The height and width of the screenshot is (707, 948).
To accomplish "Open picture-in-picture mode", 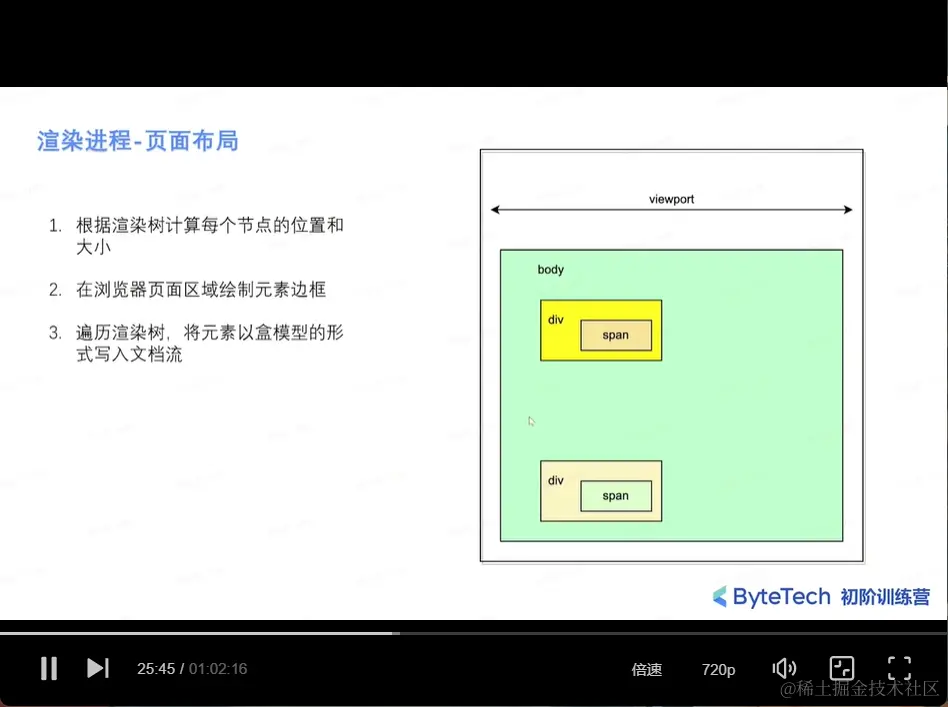I will tap(842, 668).
